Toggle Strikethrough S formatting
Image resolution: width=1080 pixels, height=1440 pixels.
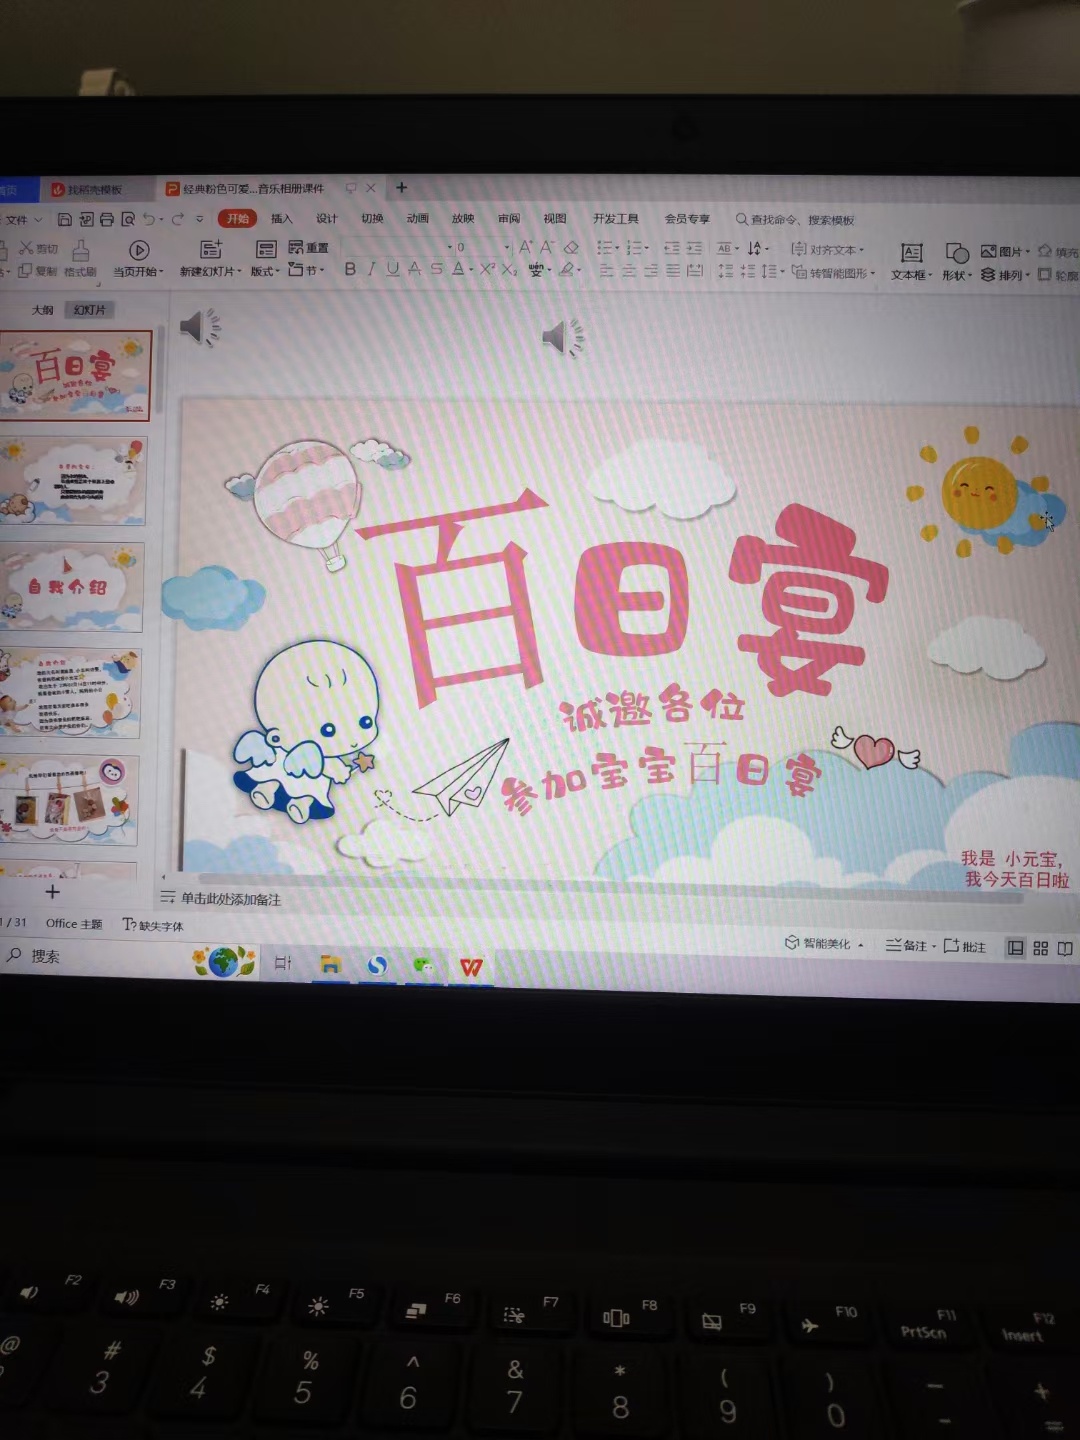coord(436,269)
